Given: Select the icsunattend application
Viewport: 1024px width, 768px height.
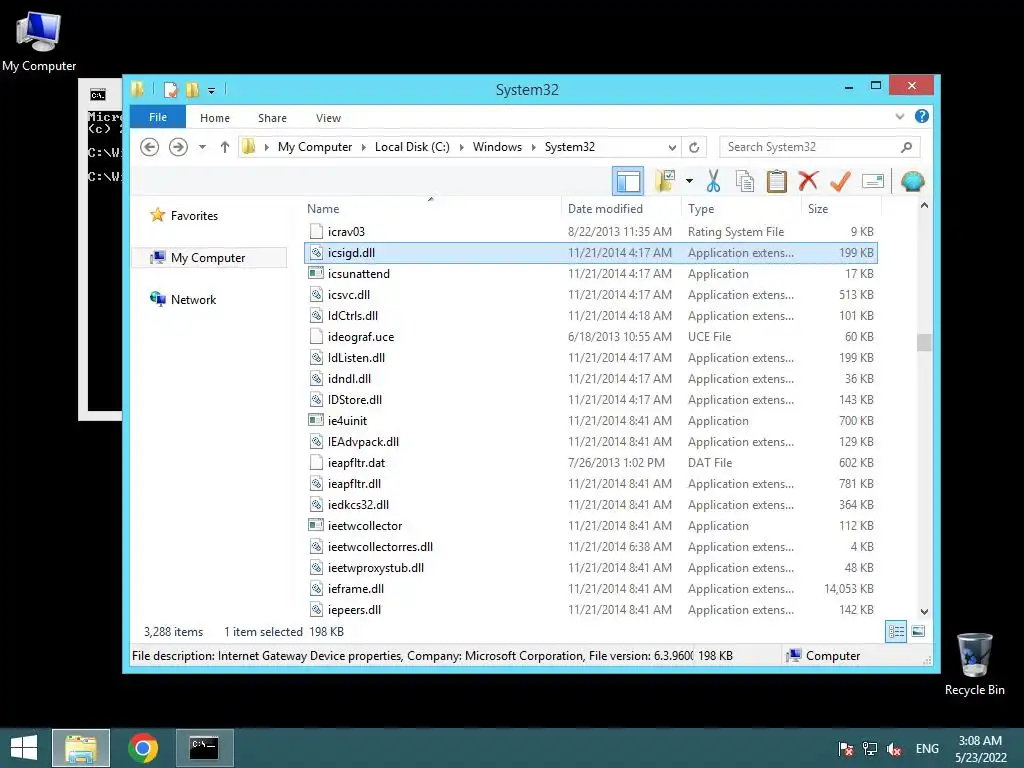Looking at the screenshot, I should (x=590, y=274).
